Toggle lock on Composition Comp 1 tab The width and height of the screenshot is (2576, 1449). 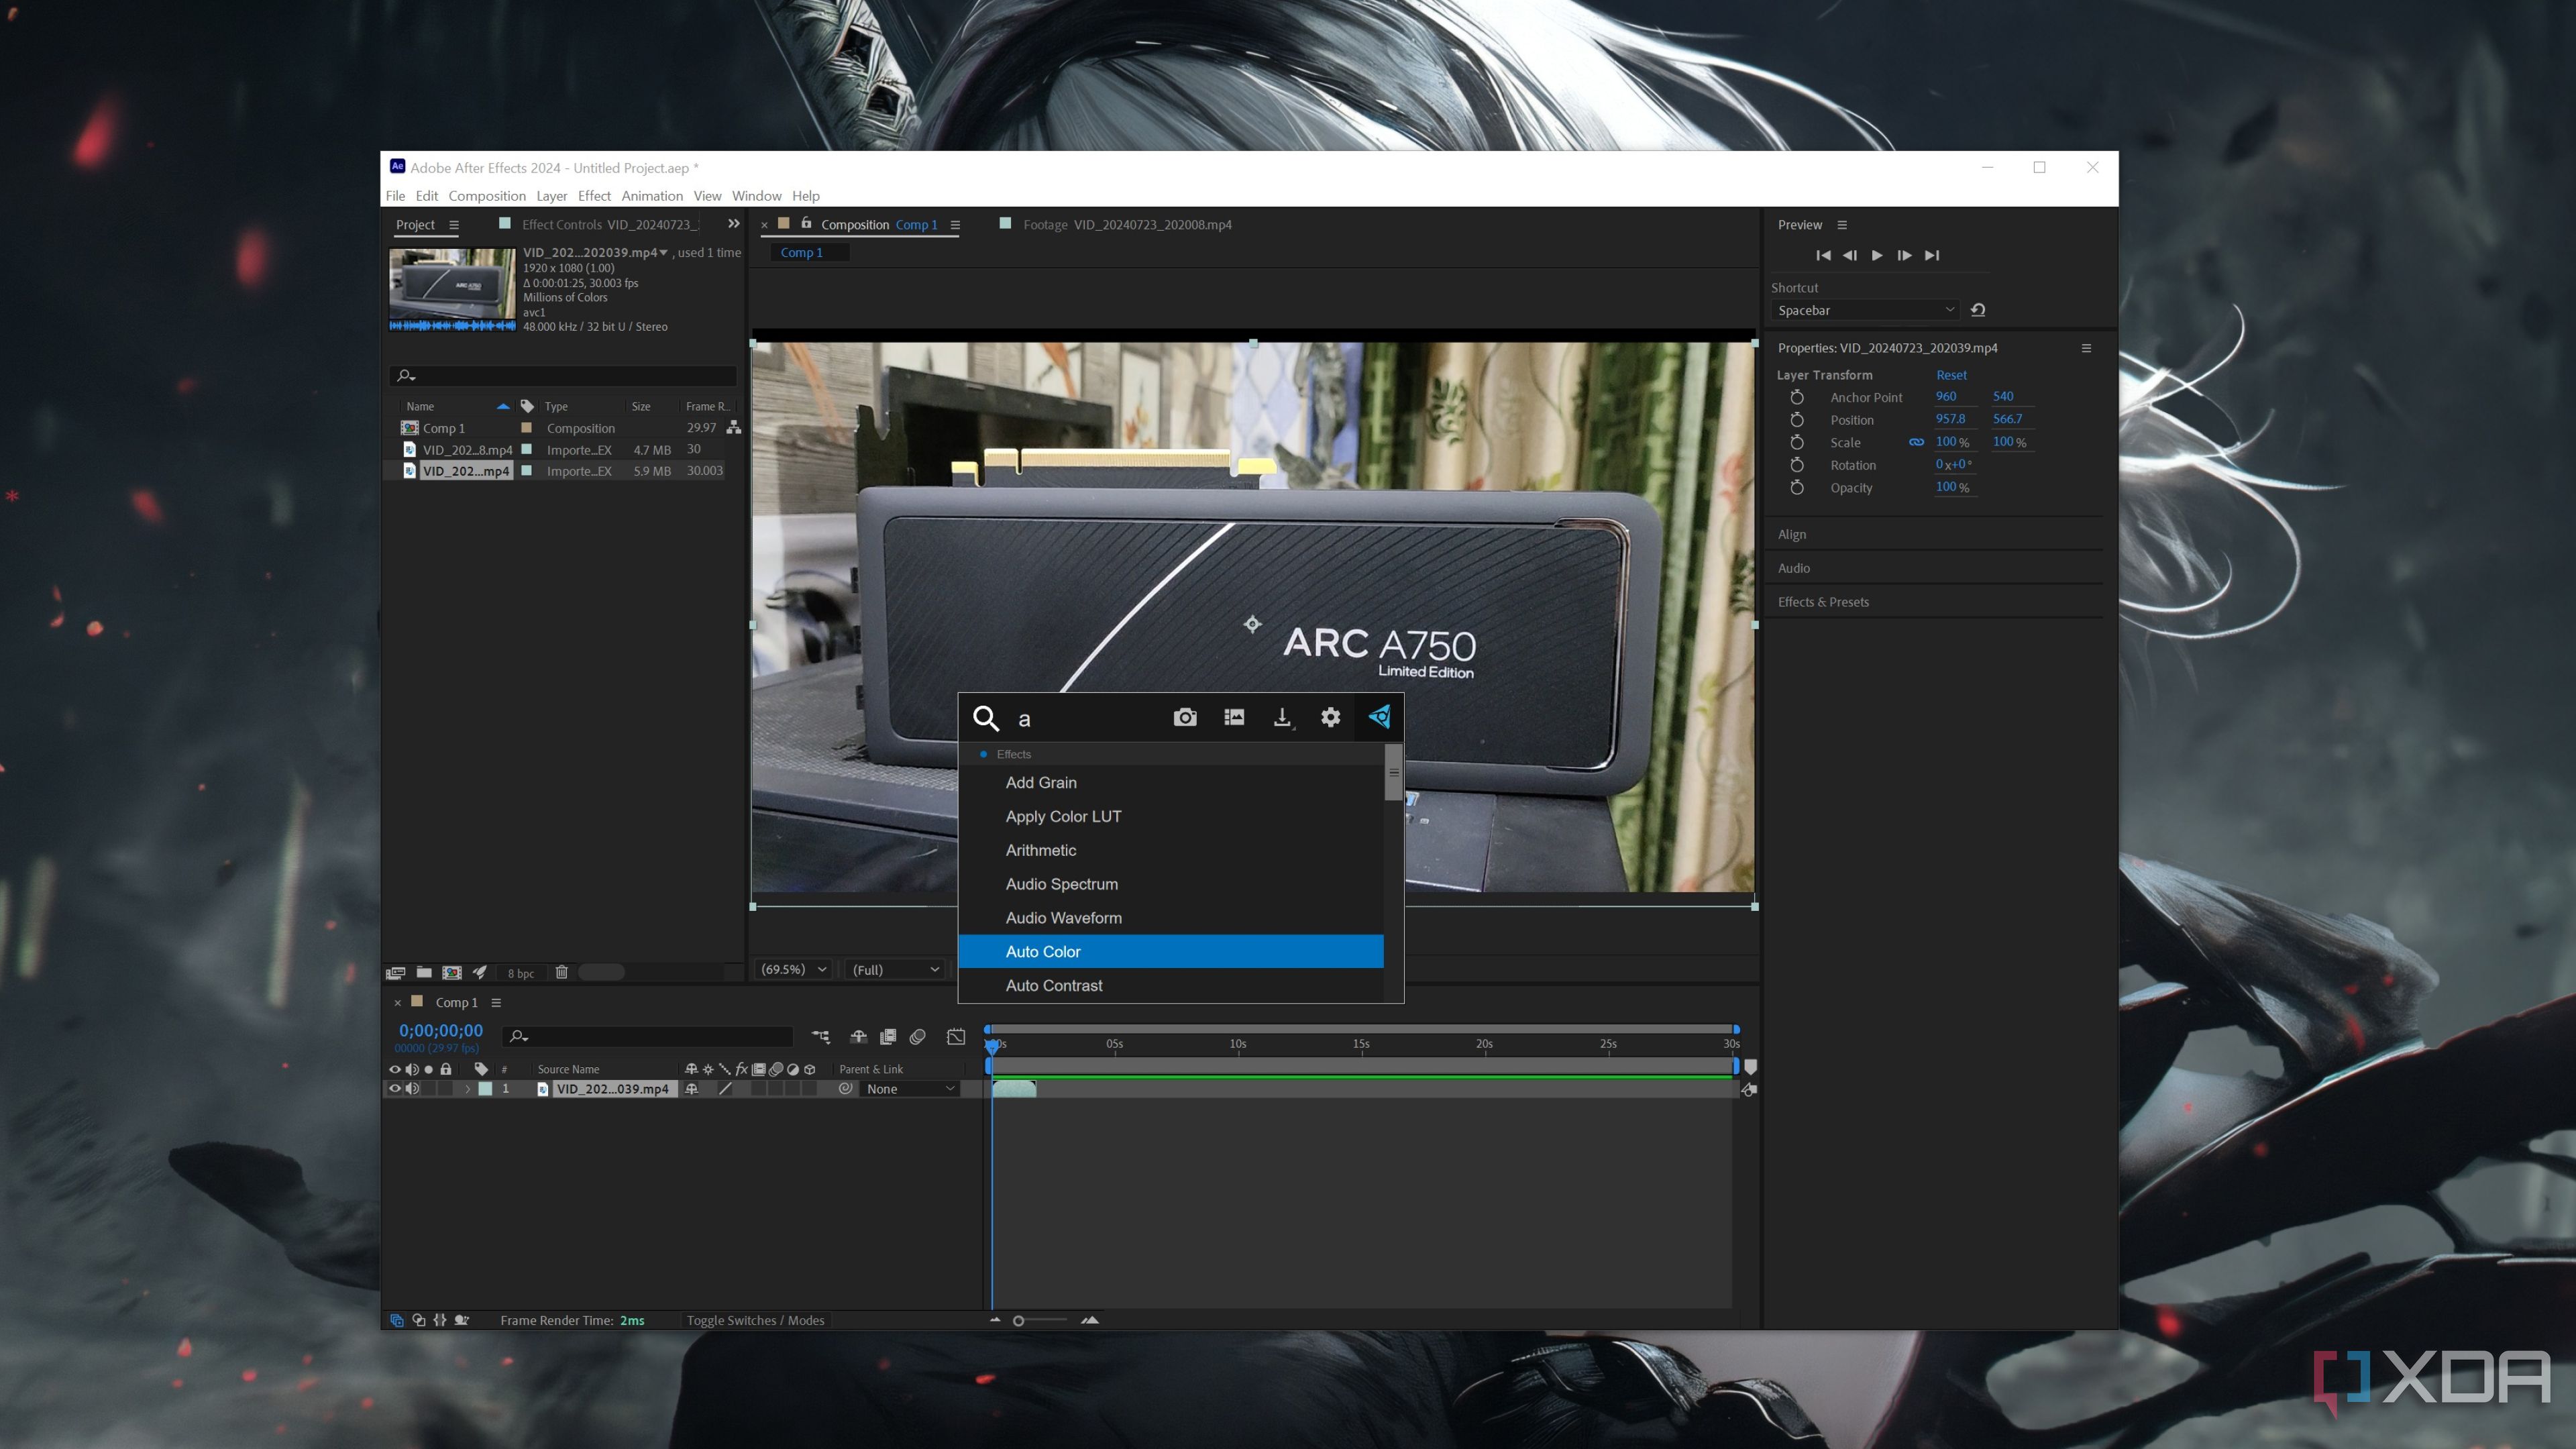(806, 223)
